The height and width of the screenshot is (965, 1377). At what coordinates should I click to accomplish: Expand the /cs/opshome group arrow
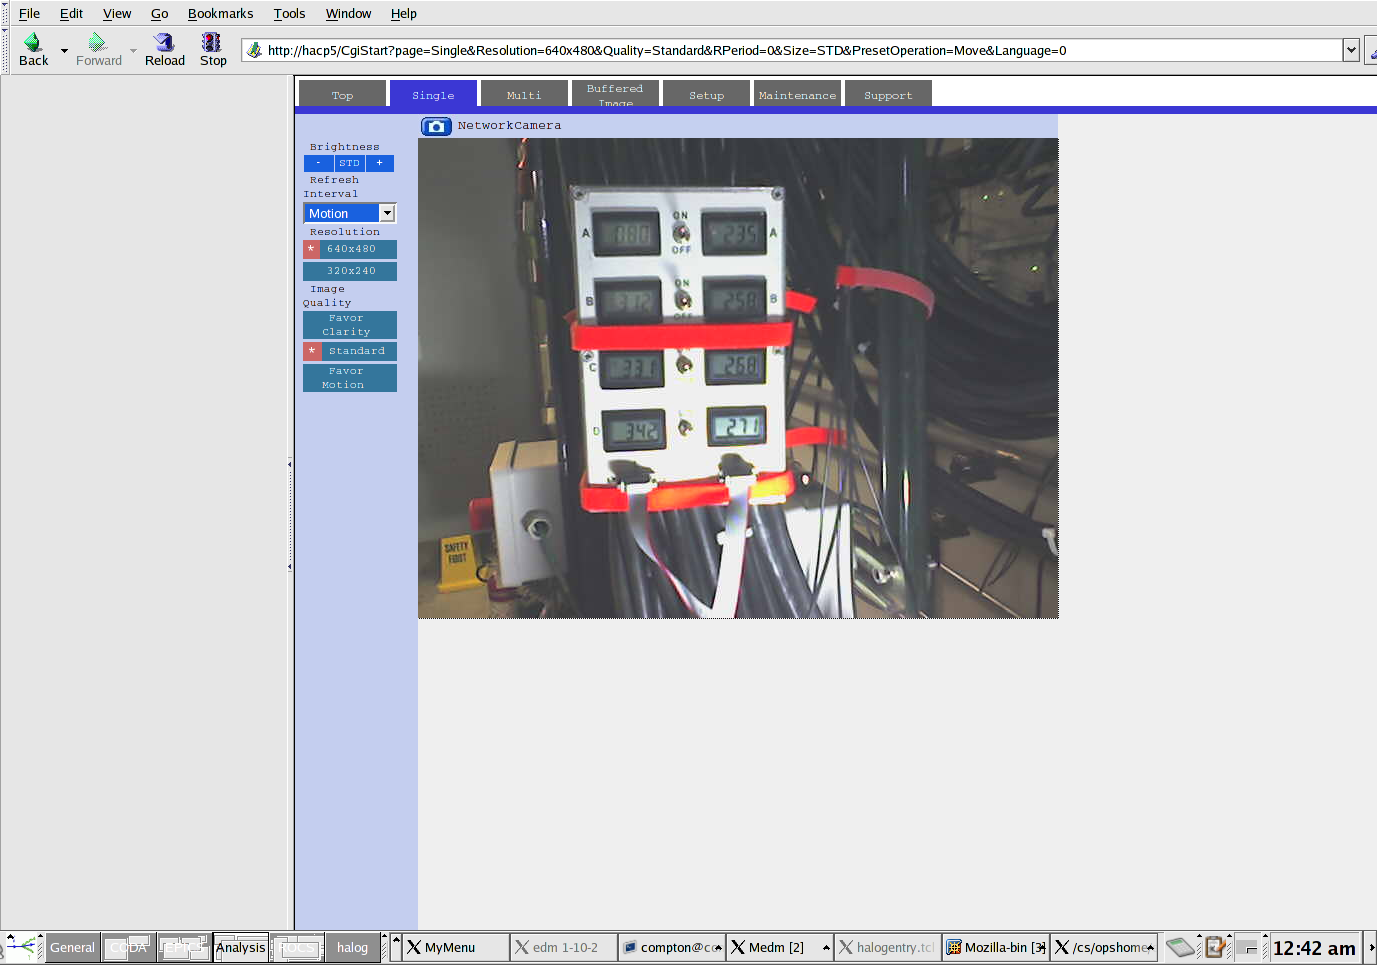tap(1151, 947)
